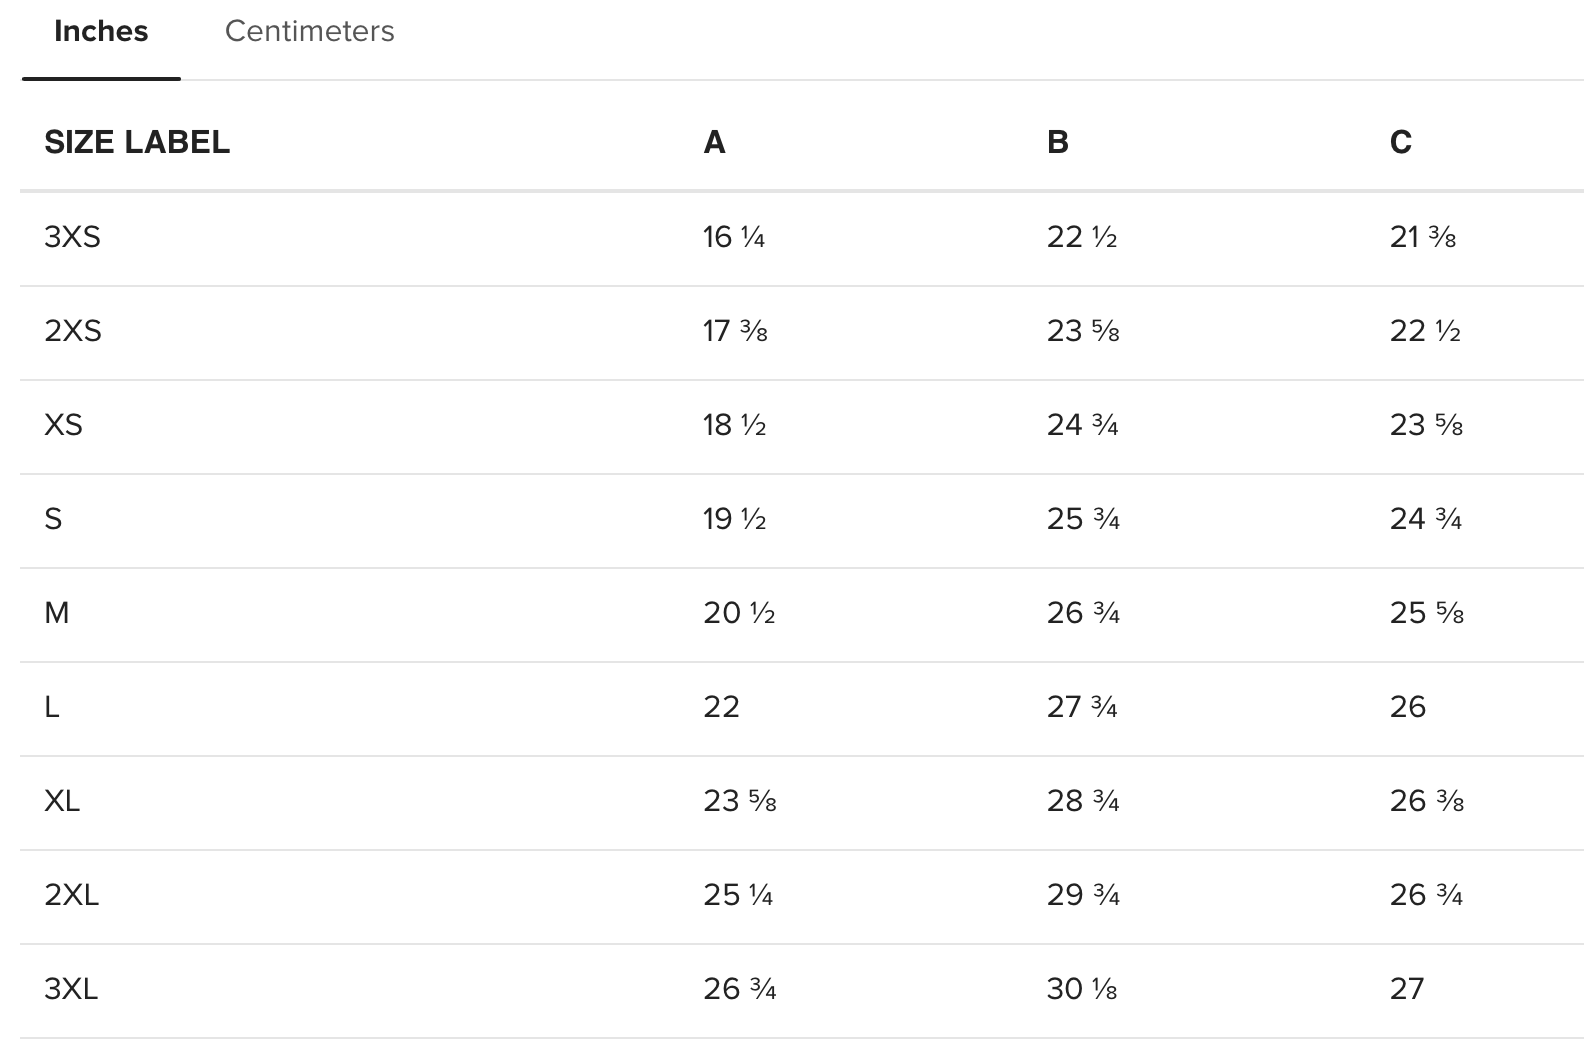The image size is (1584, 1060).
Task: Click the 2XL size label
Action: 71,895
